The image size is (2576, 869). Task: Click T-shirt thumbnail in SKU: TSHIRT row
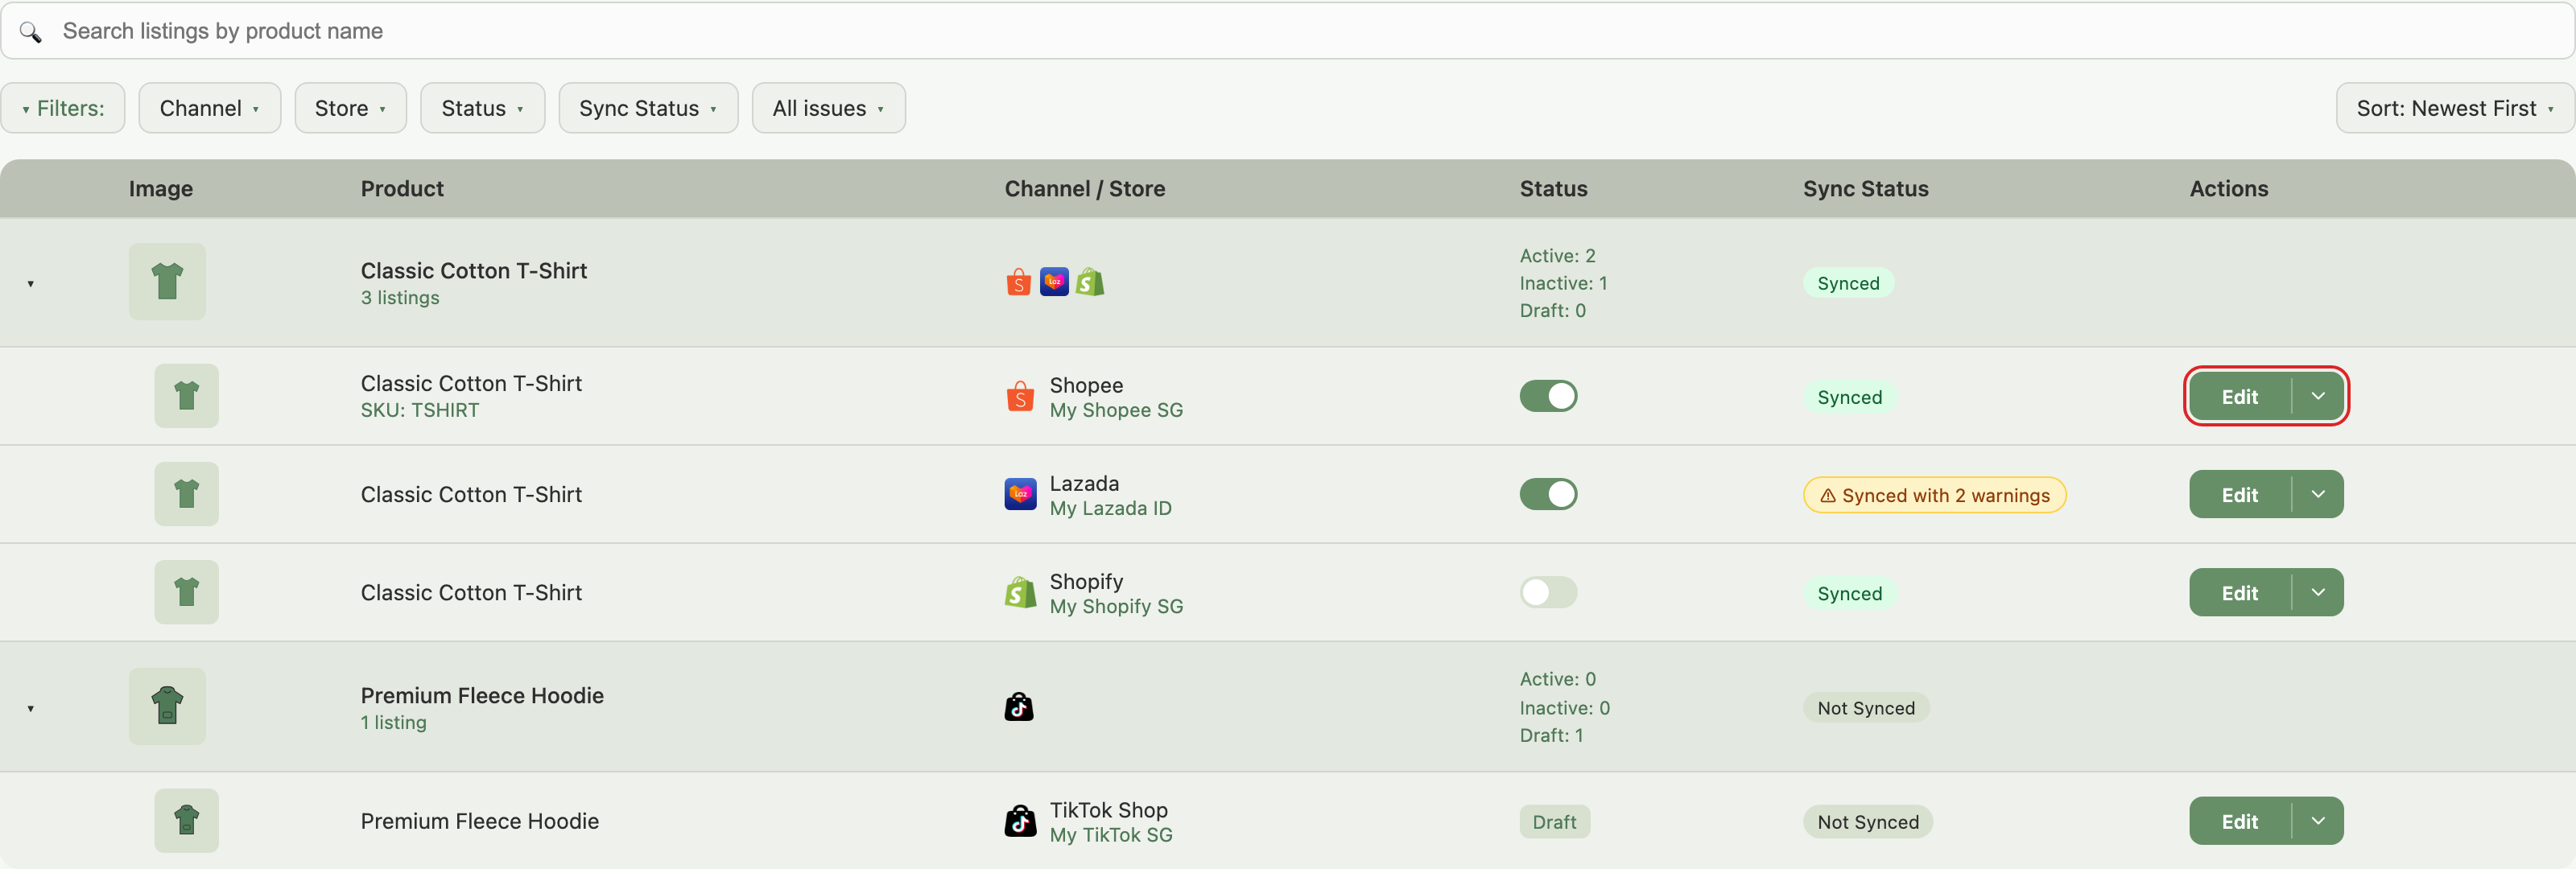coord(186,396)
